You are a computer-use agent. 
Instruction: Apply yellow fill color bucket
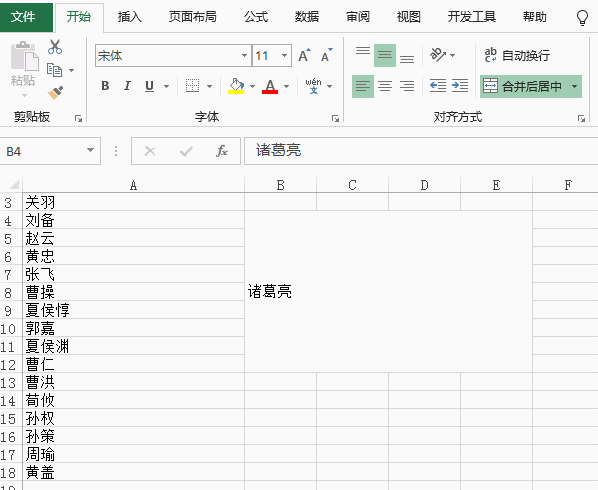point(236,86)
